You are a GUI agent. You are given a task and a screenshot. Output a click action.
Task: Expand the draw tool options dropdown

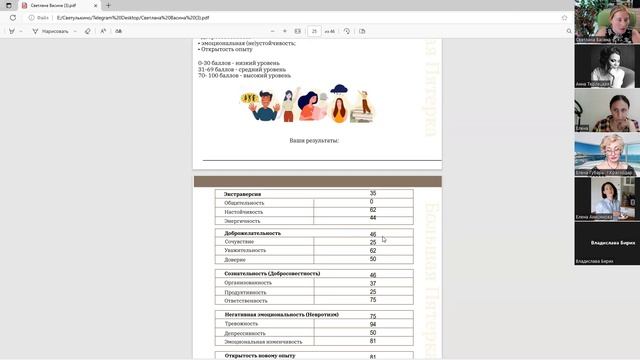[75, 31]
